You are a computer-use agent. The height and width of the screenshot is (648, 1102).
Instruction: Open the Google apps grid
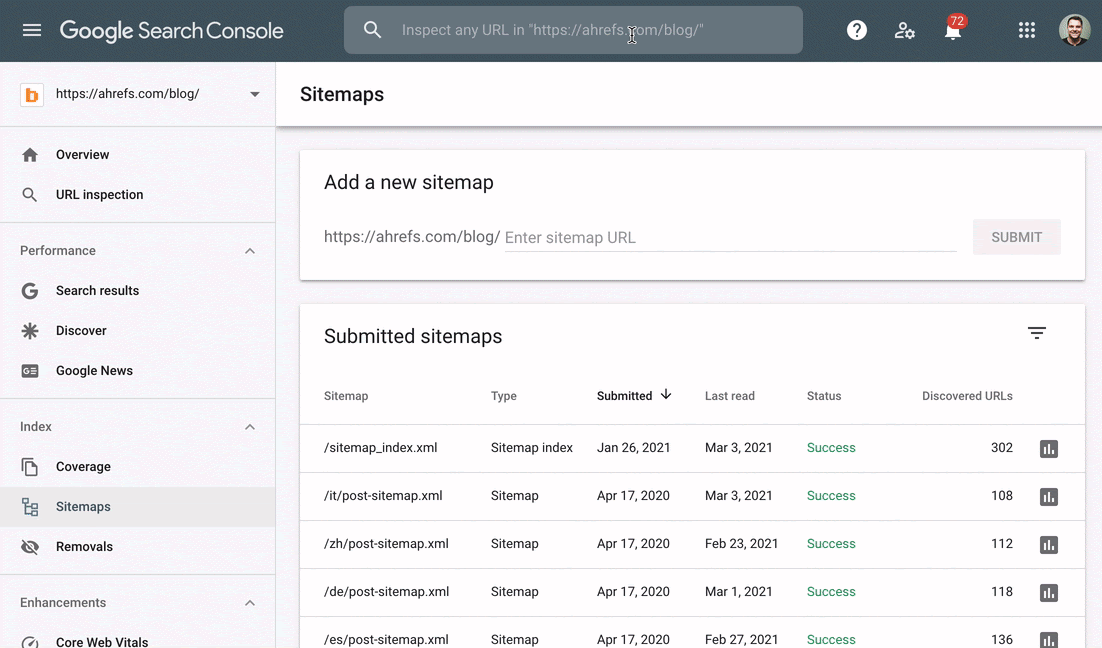1026,30
